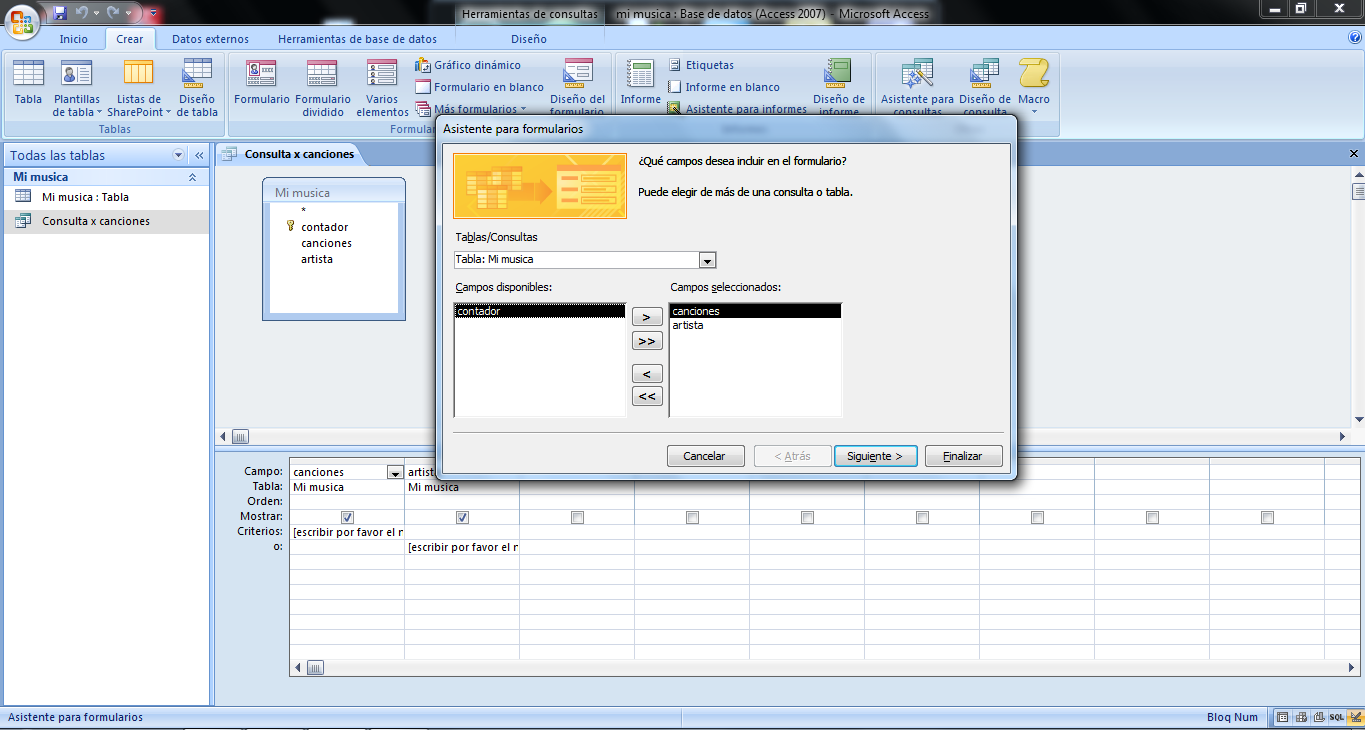Undo with the quick access toolbar arrow
1365x730 pixels.
click(x=82, y=14)
